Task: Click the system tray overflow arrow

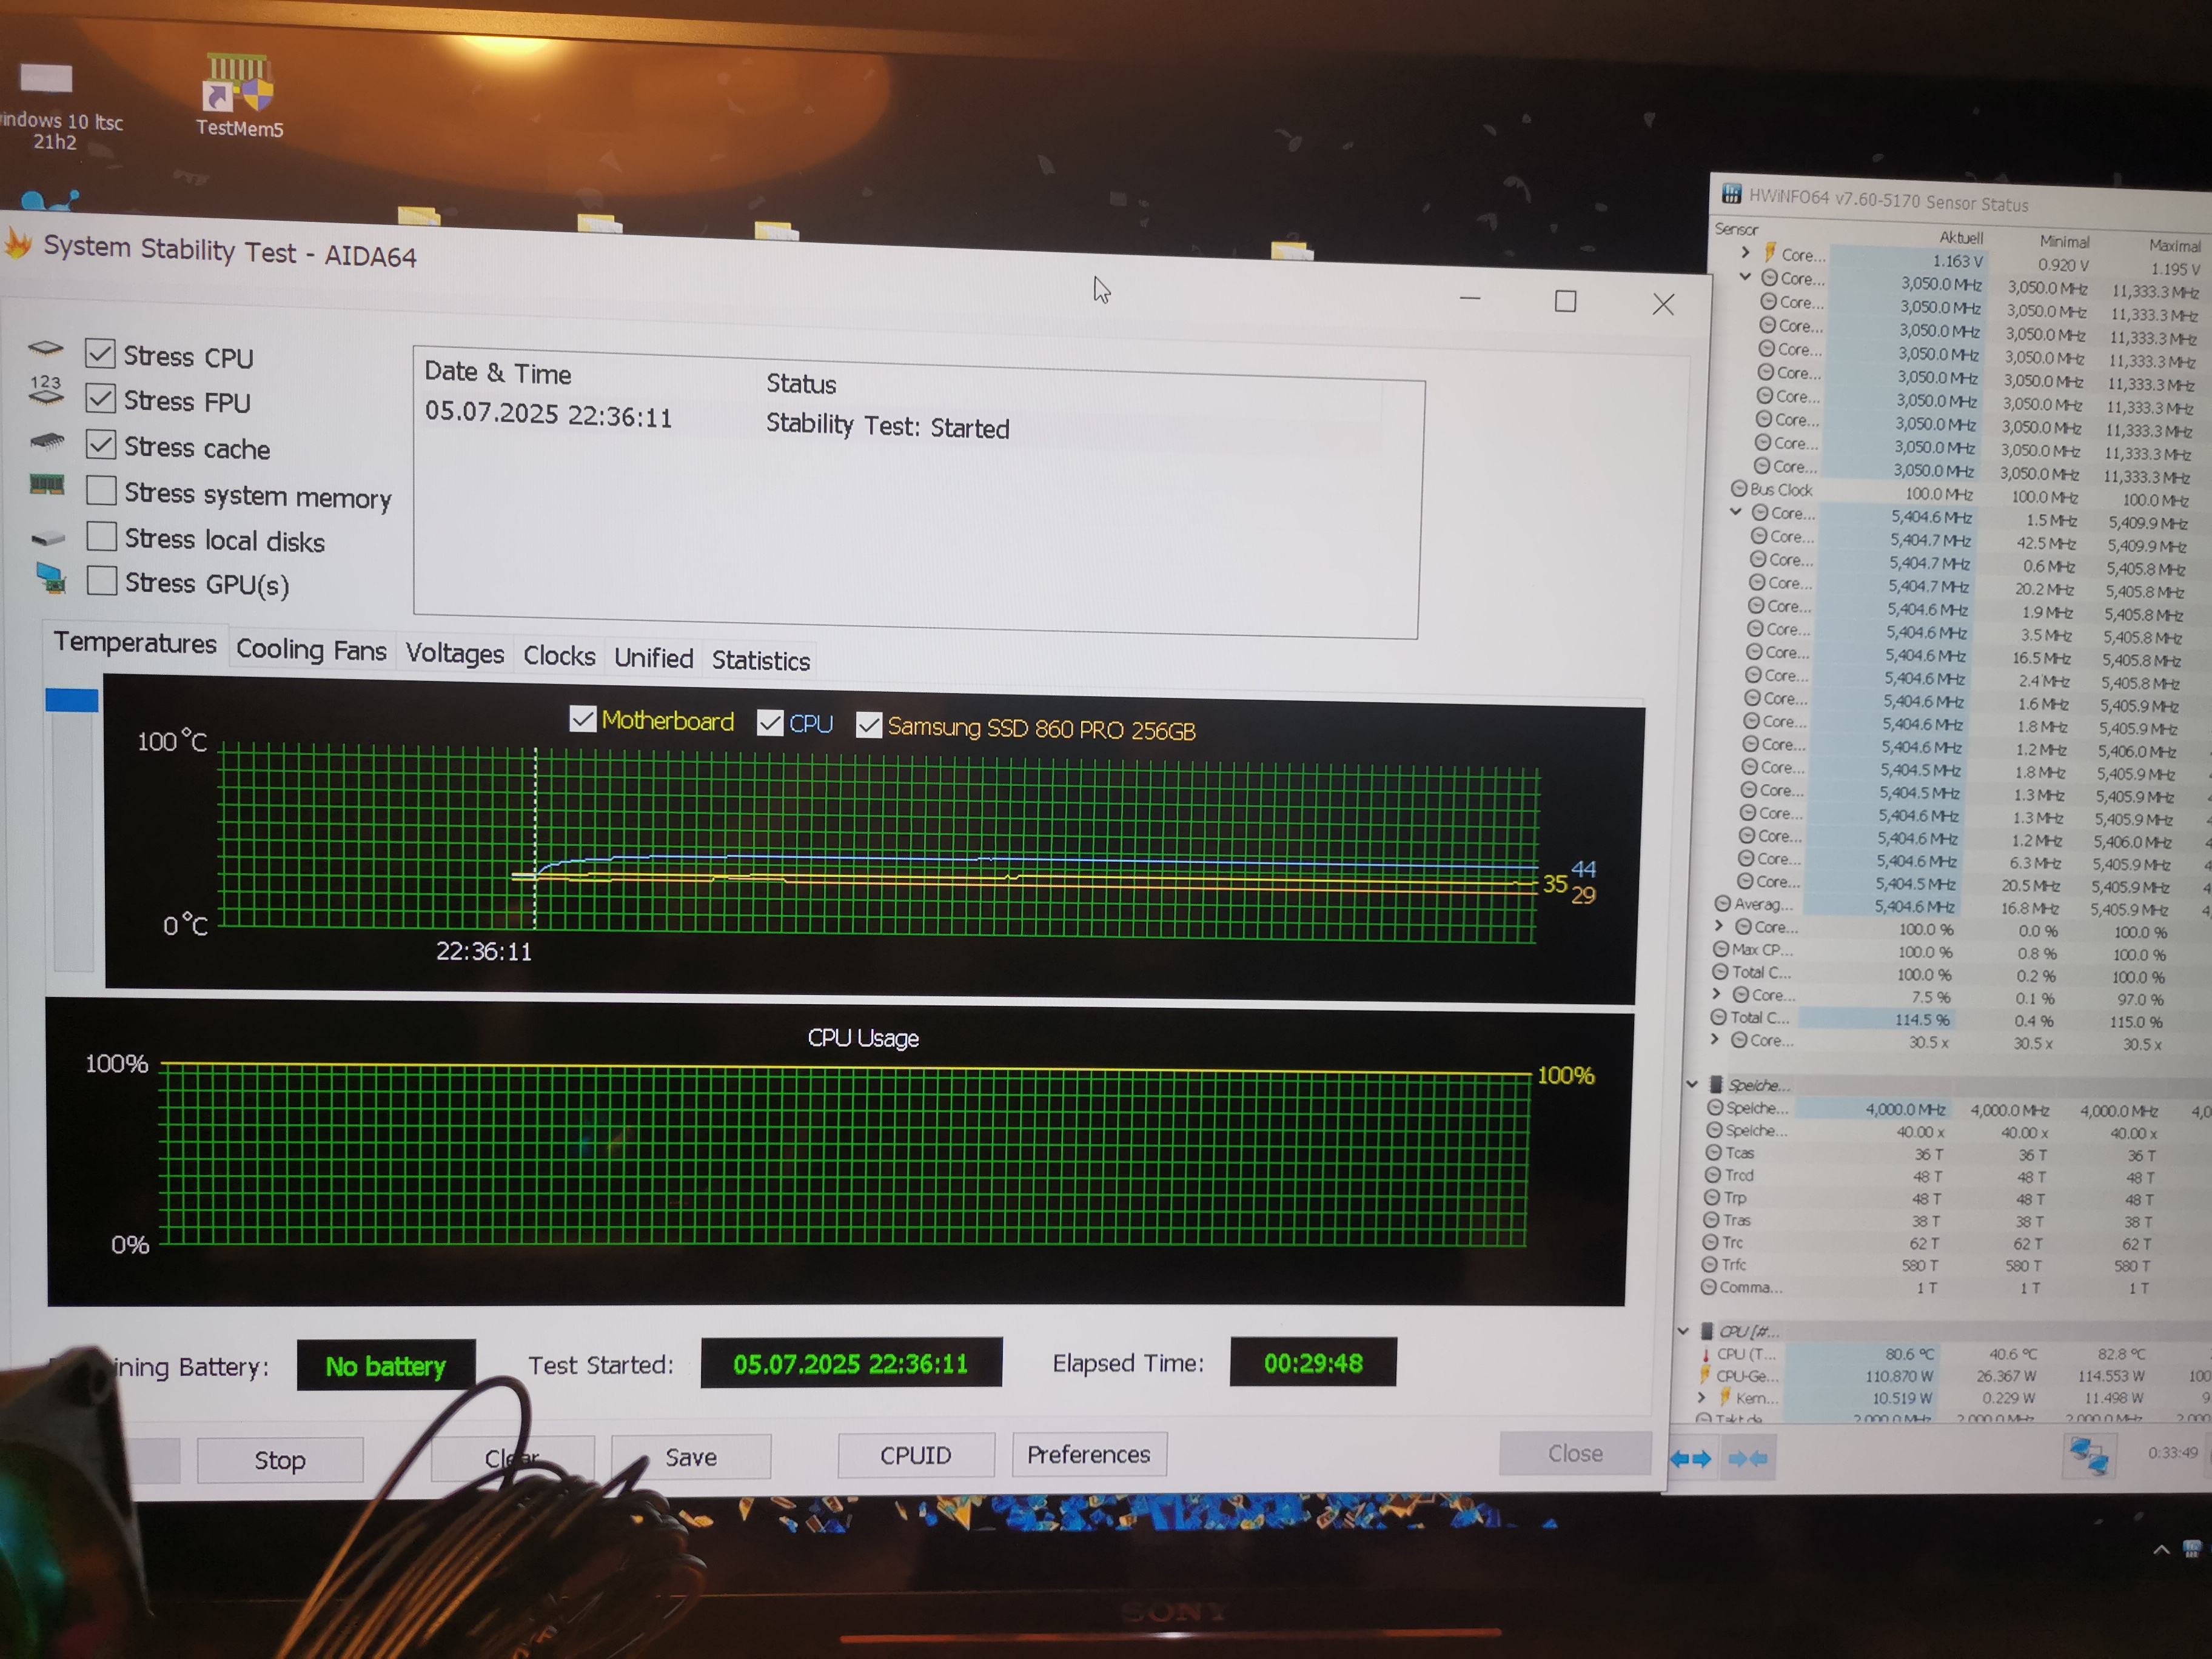Action: pyautogui.click(x=2161, y=1550)
